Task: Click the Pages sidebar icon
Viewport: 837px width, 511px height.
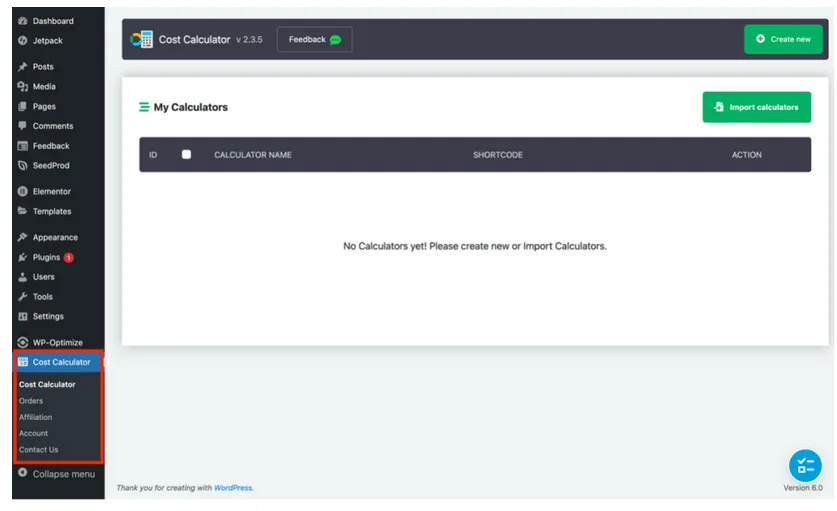Action: (x=22, y=106)
